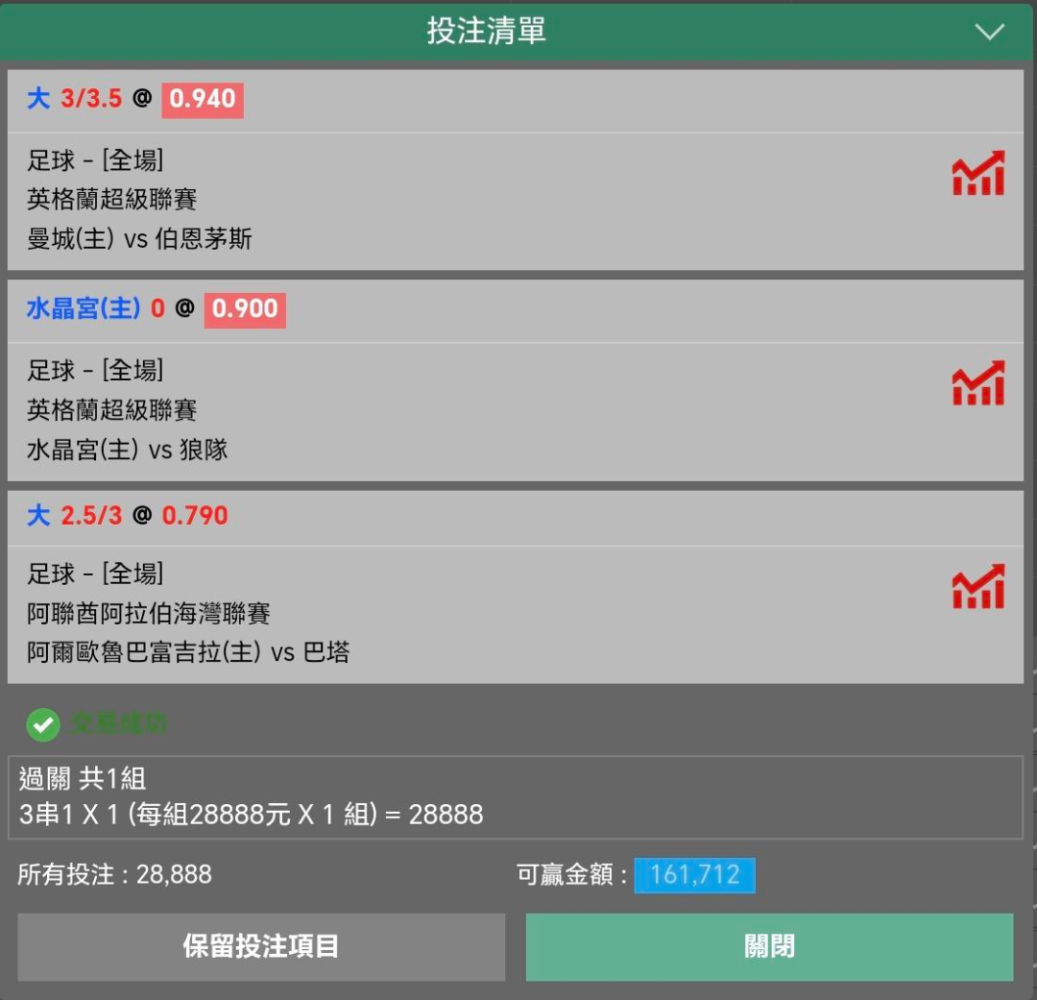Screen dimensions: 1037x1000
Task: Click the 大 2.5/3 bet selection text
Action: pos(75,515)
